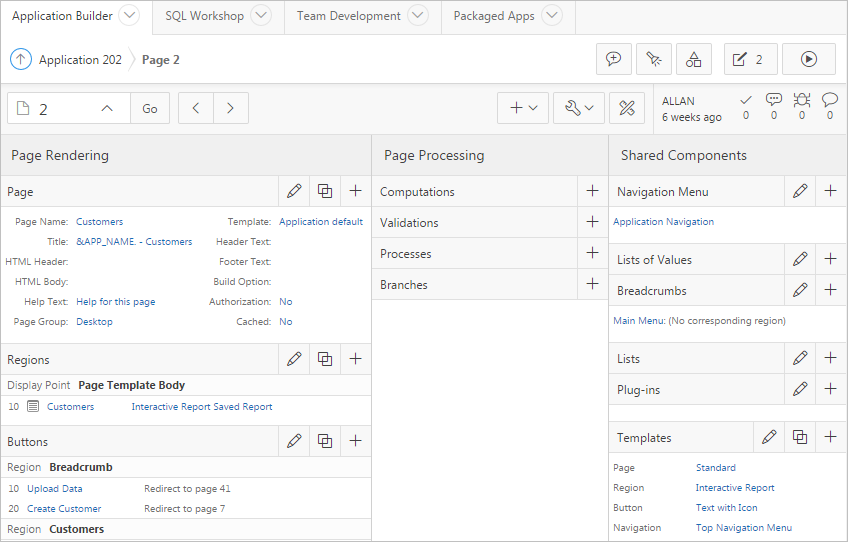848x542 pixels.
Task: Click the up-arrow icon beside Application 202
Action: (21, 59)
